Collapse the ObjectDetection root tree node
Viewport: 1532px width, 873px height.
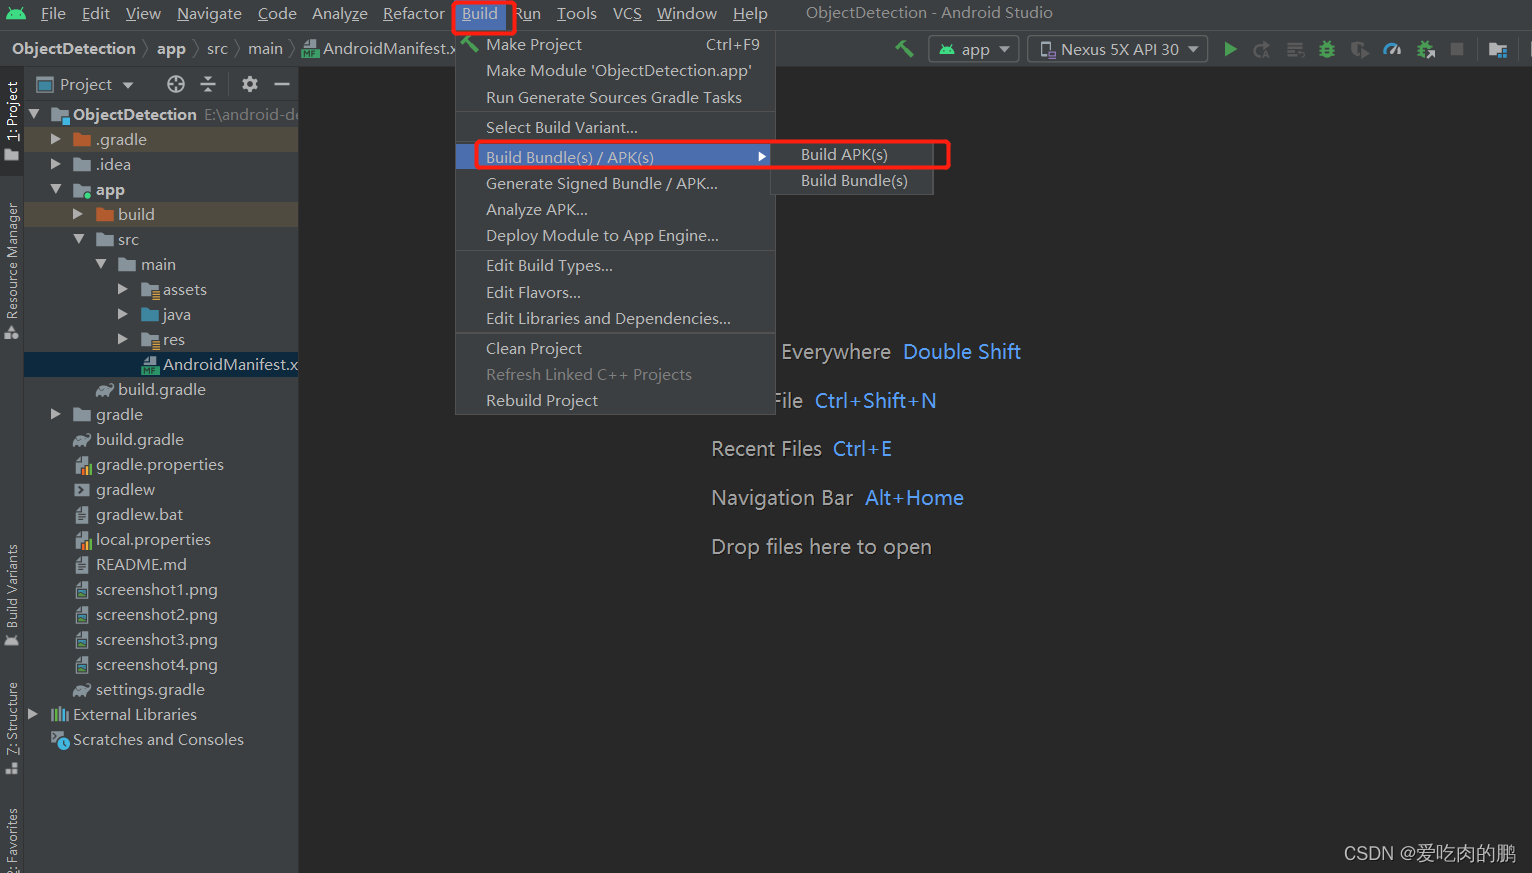[35, 114]
